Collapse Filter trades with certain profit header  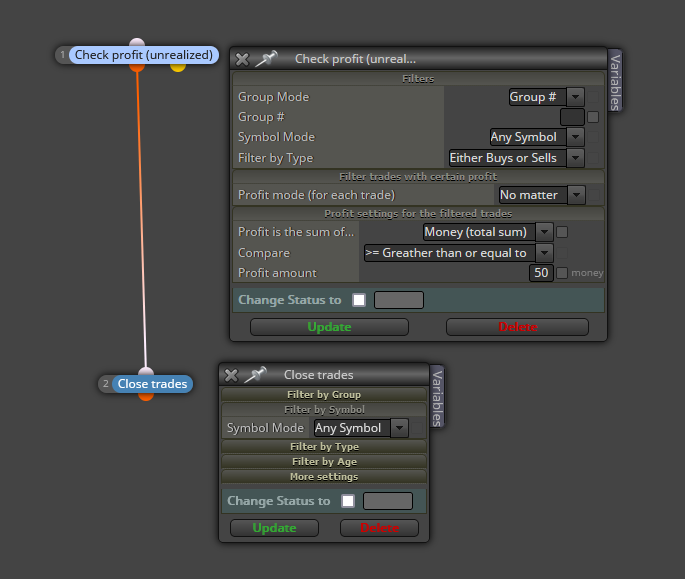click(x=418, y=177)
